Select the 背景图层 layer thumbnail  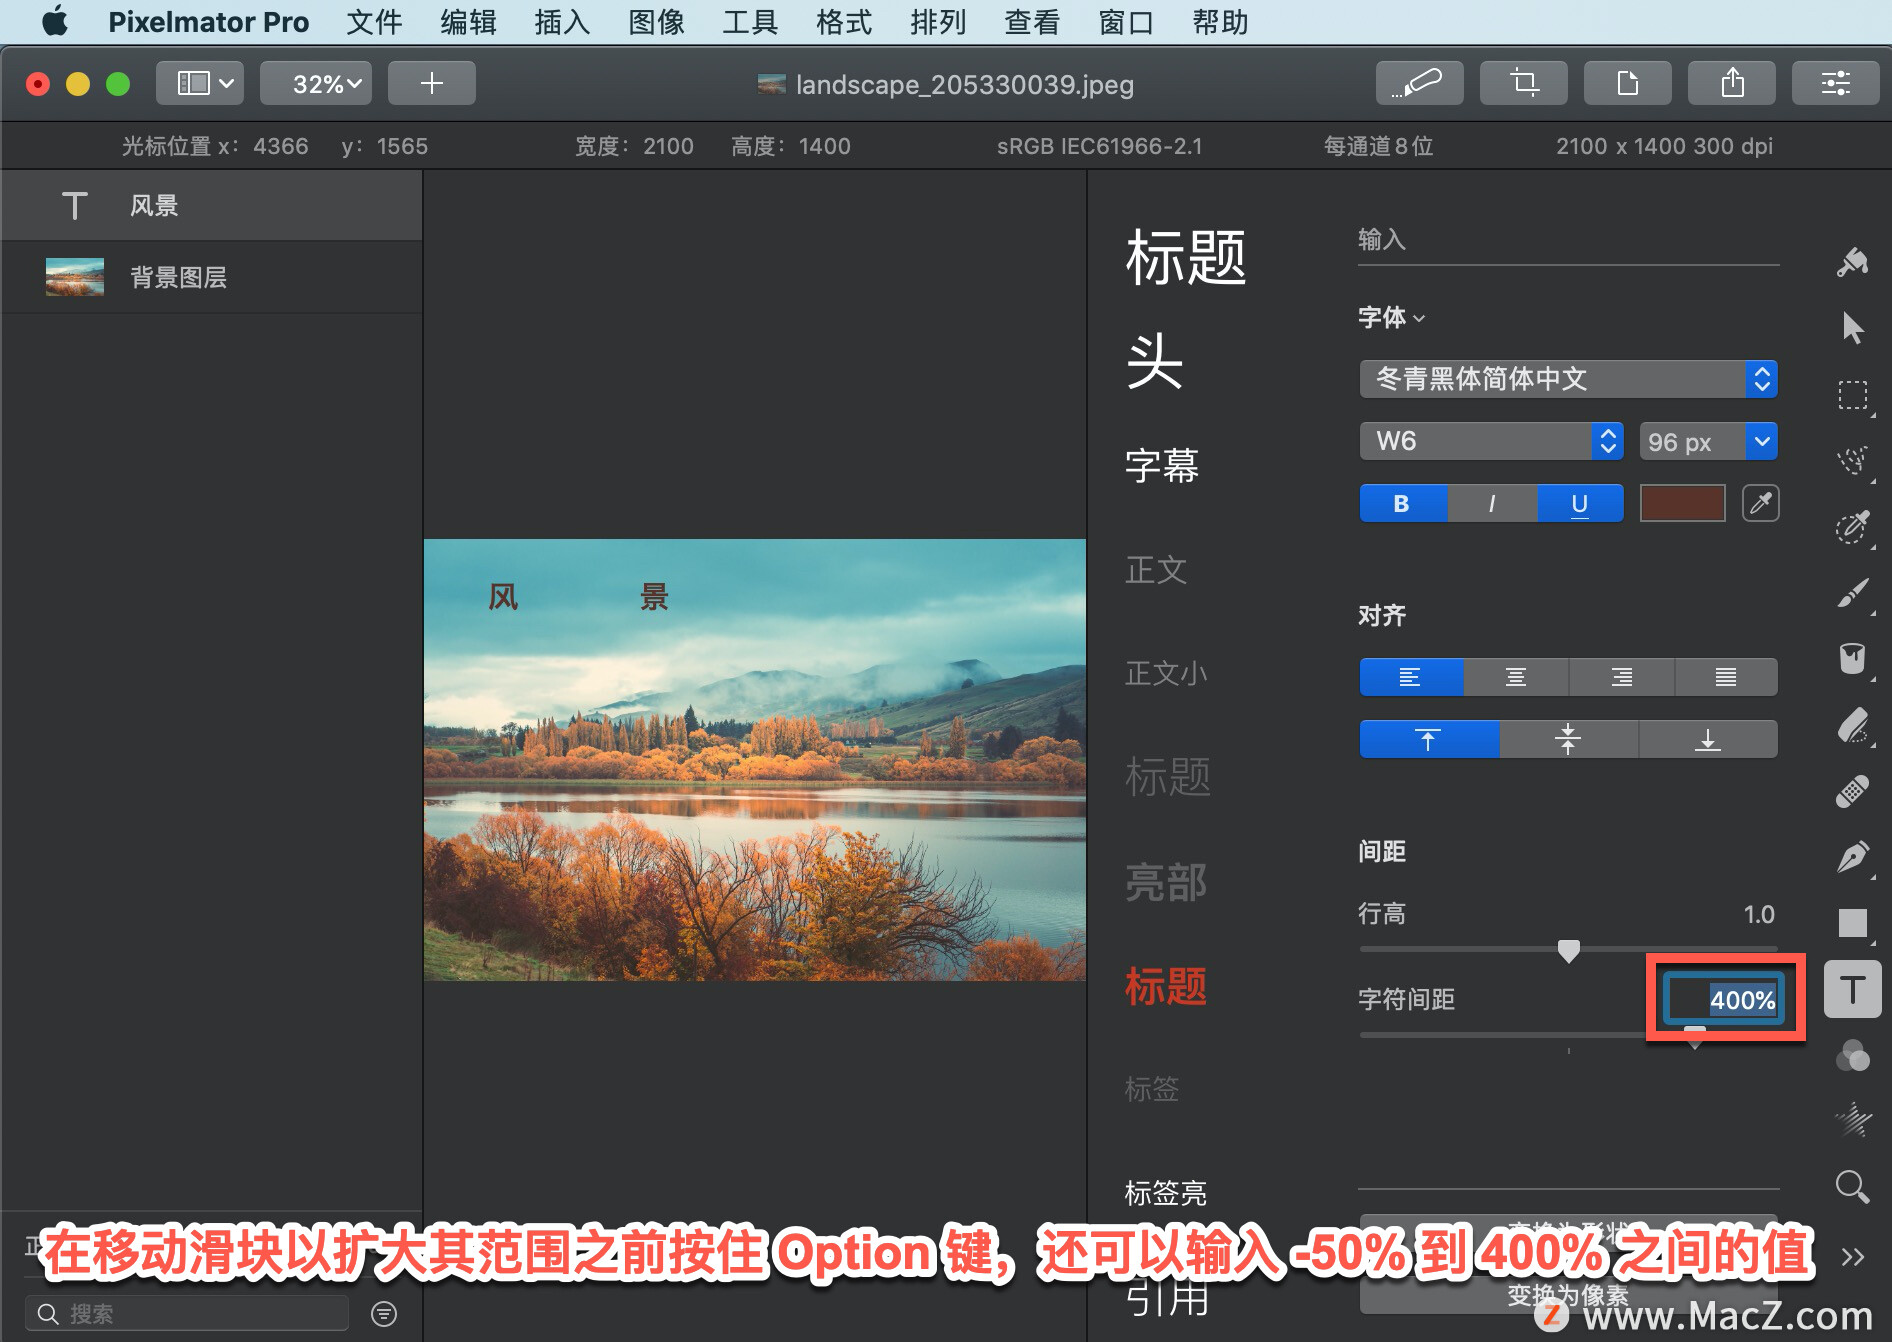tap(75, 277)
